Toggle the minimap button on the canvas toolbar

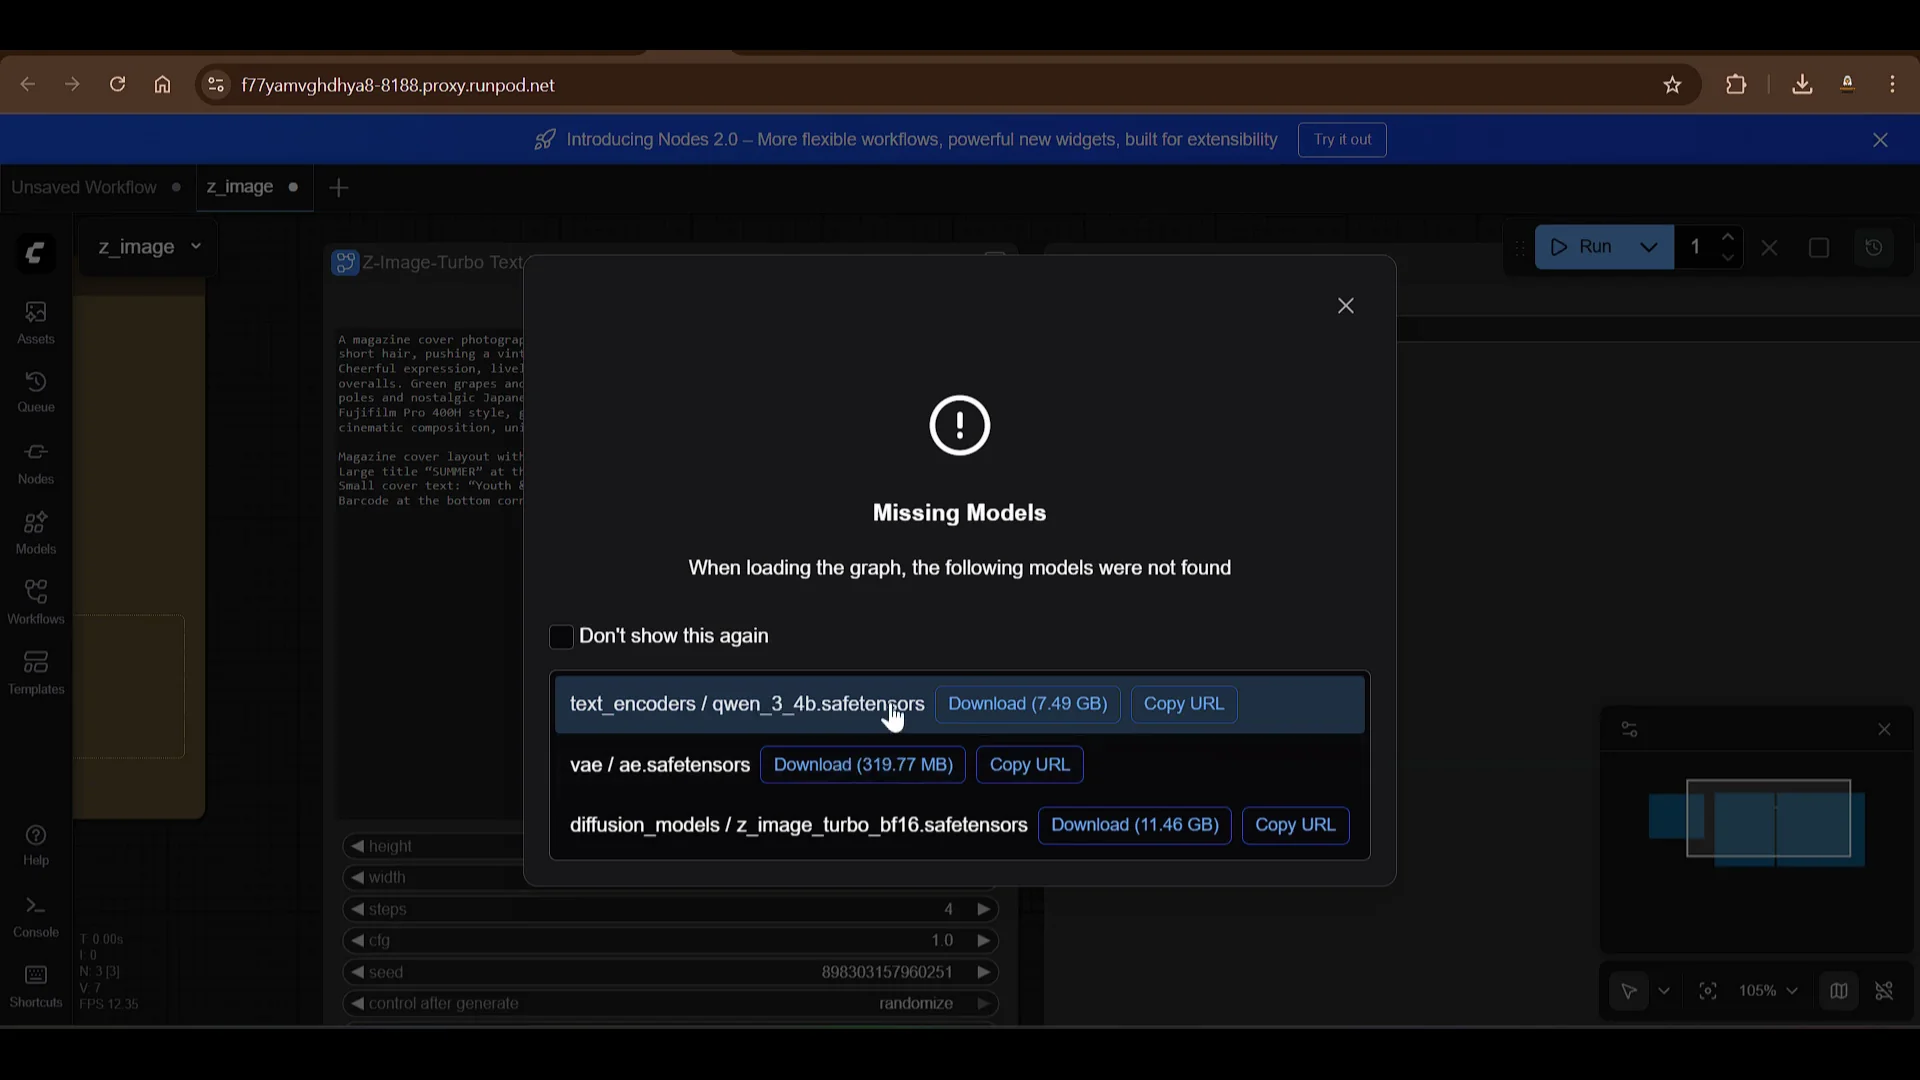click(x=1840, y=991)
